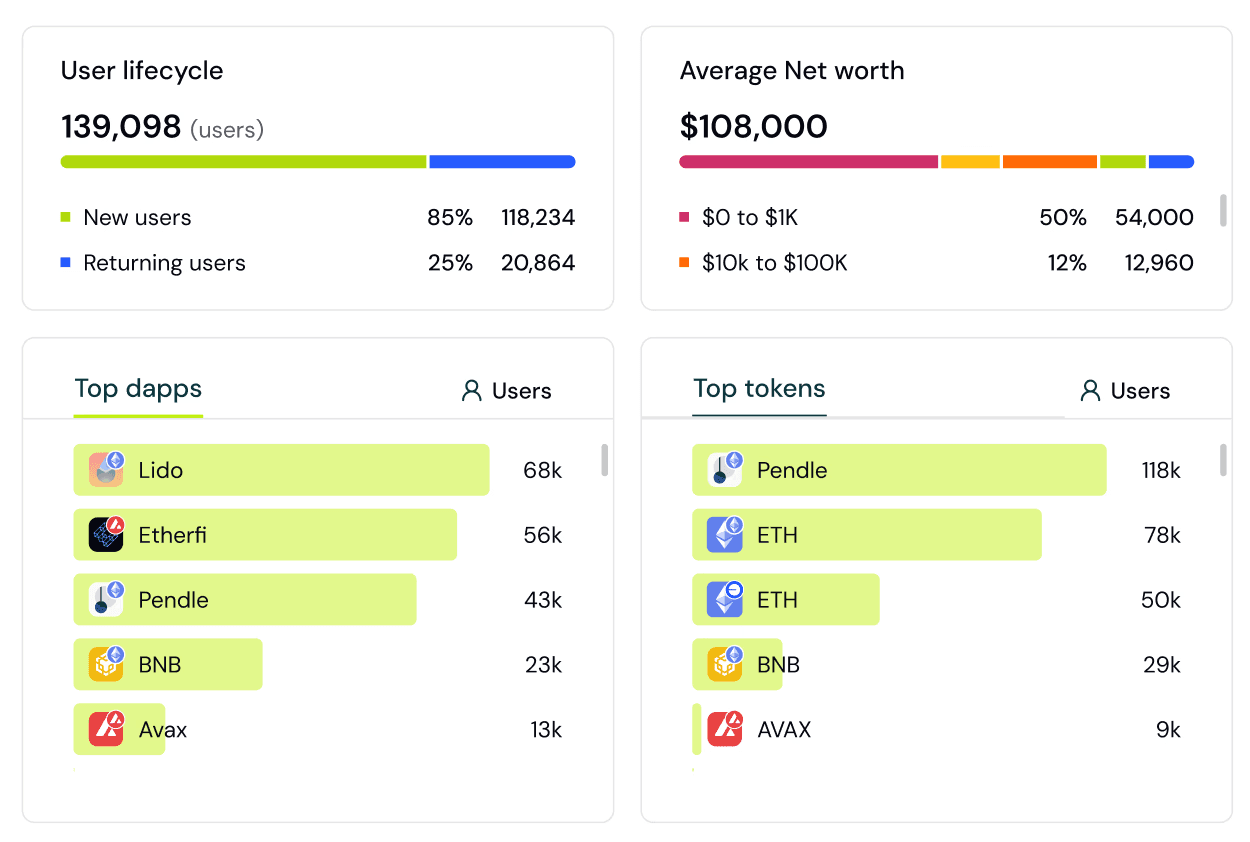Click the AVAX icon in Top tokens
Image resolution: width=1250 pixels, height=842 pixels.
725,729
